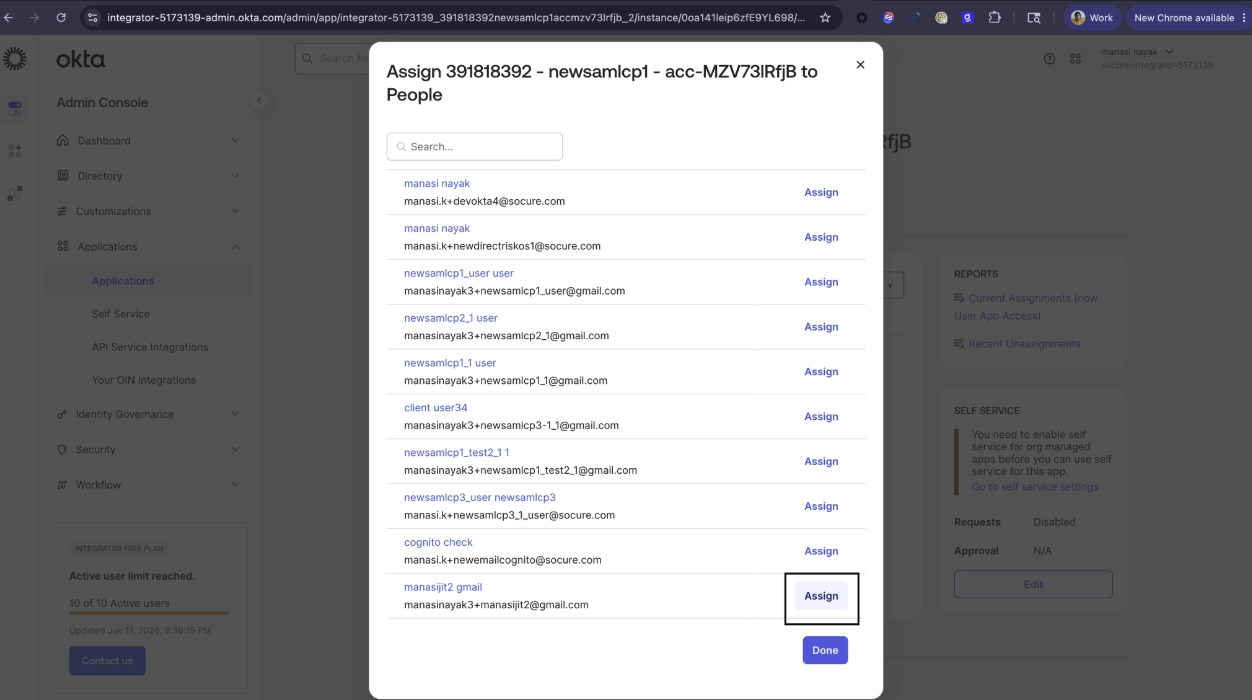
Task: Open the help question mark icon
Action: pyautogui.click(x=1049, y=59)
